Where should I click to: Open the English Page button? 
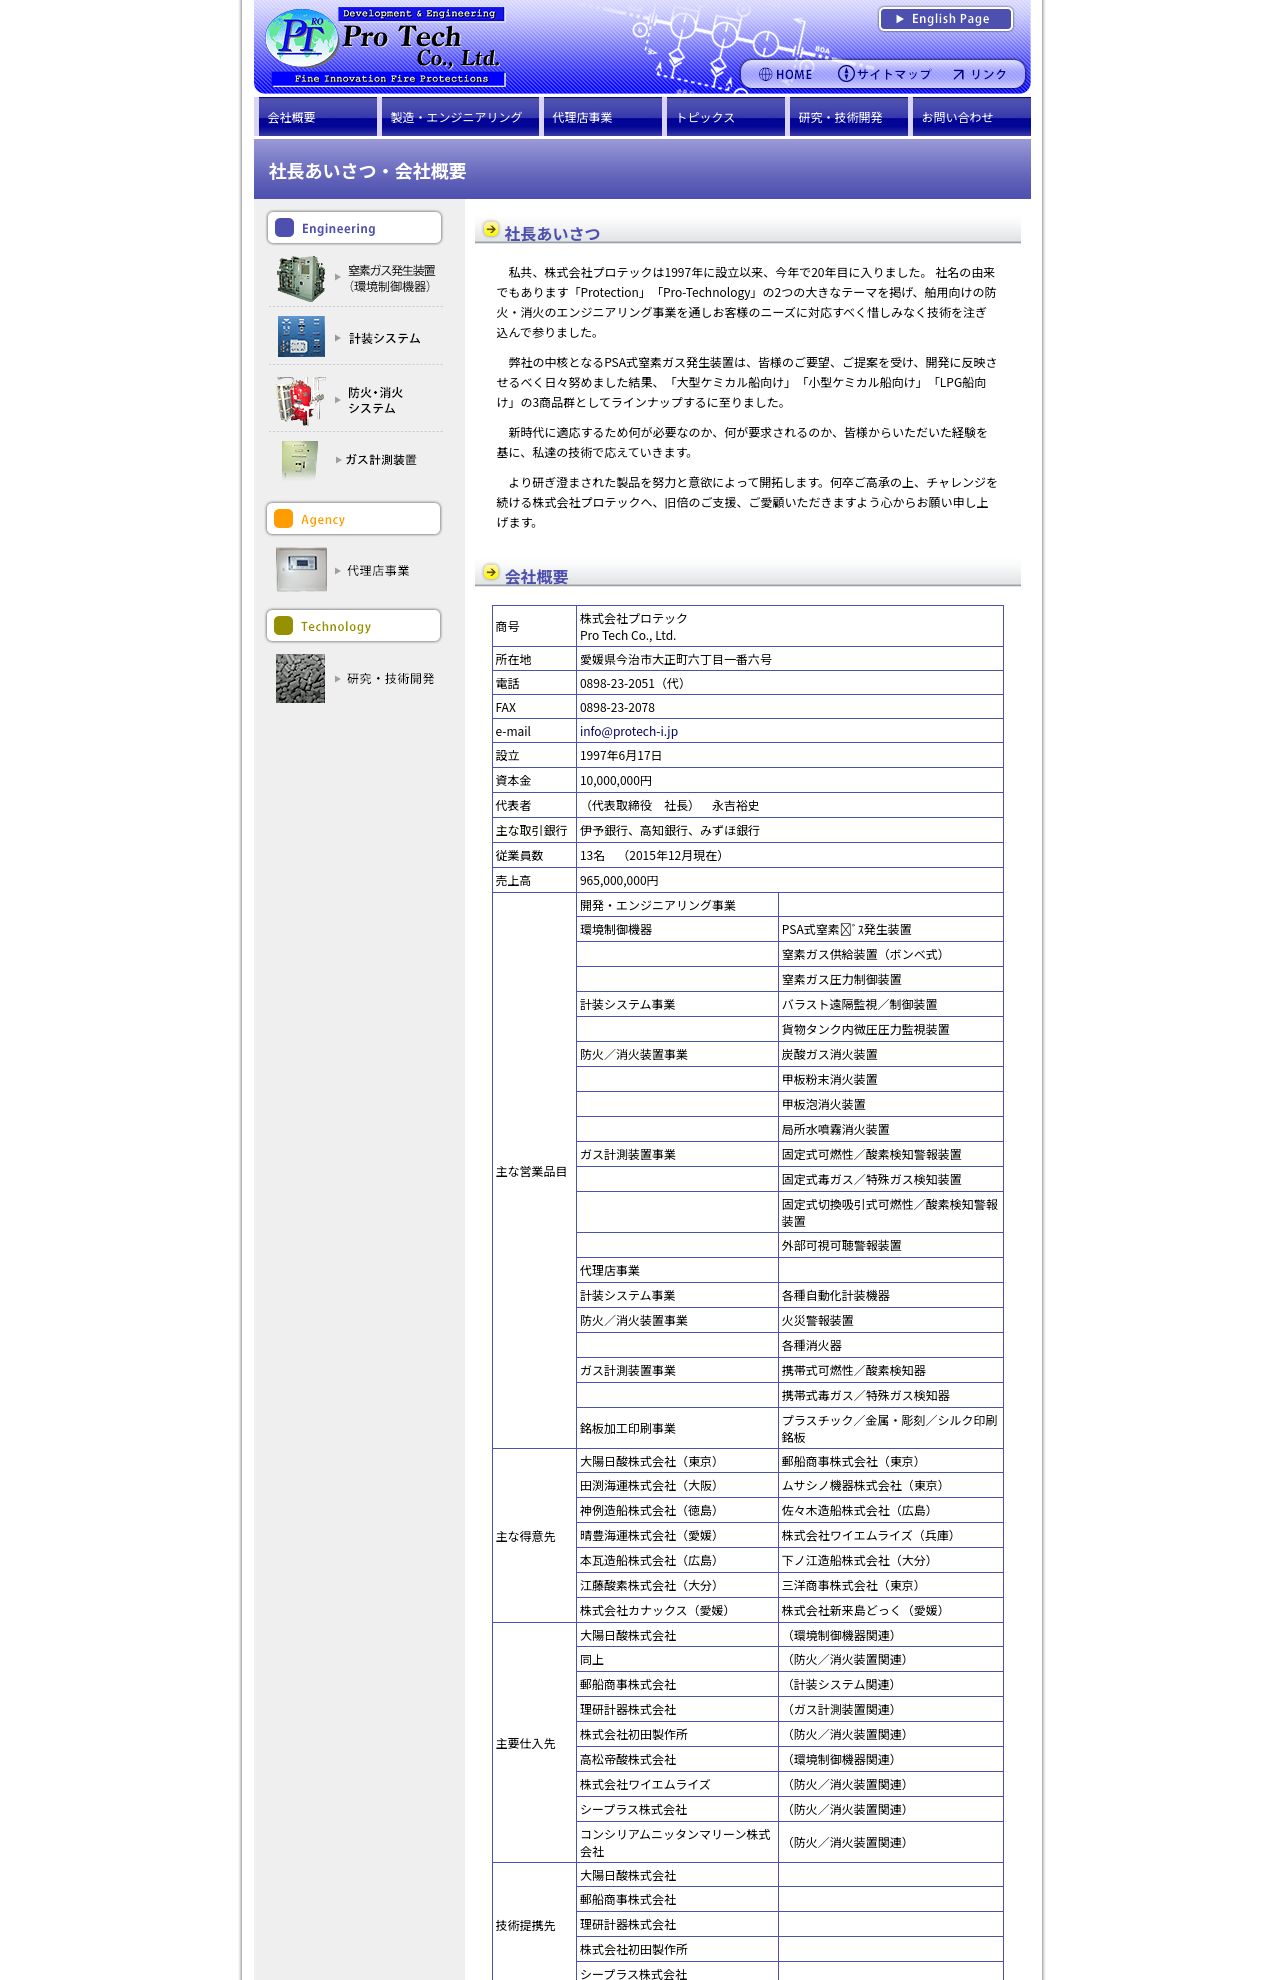pos(945,19)
